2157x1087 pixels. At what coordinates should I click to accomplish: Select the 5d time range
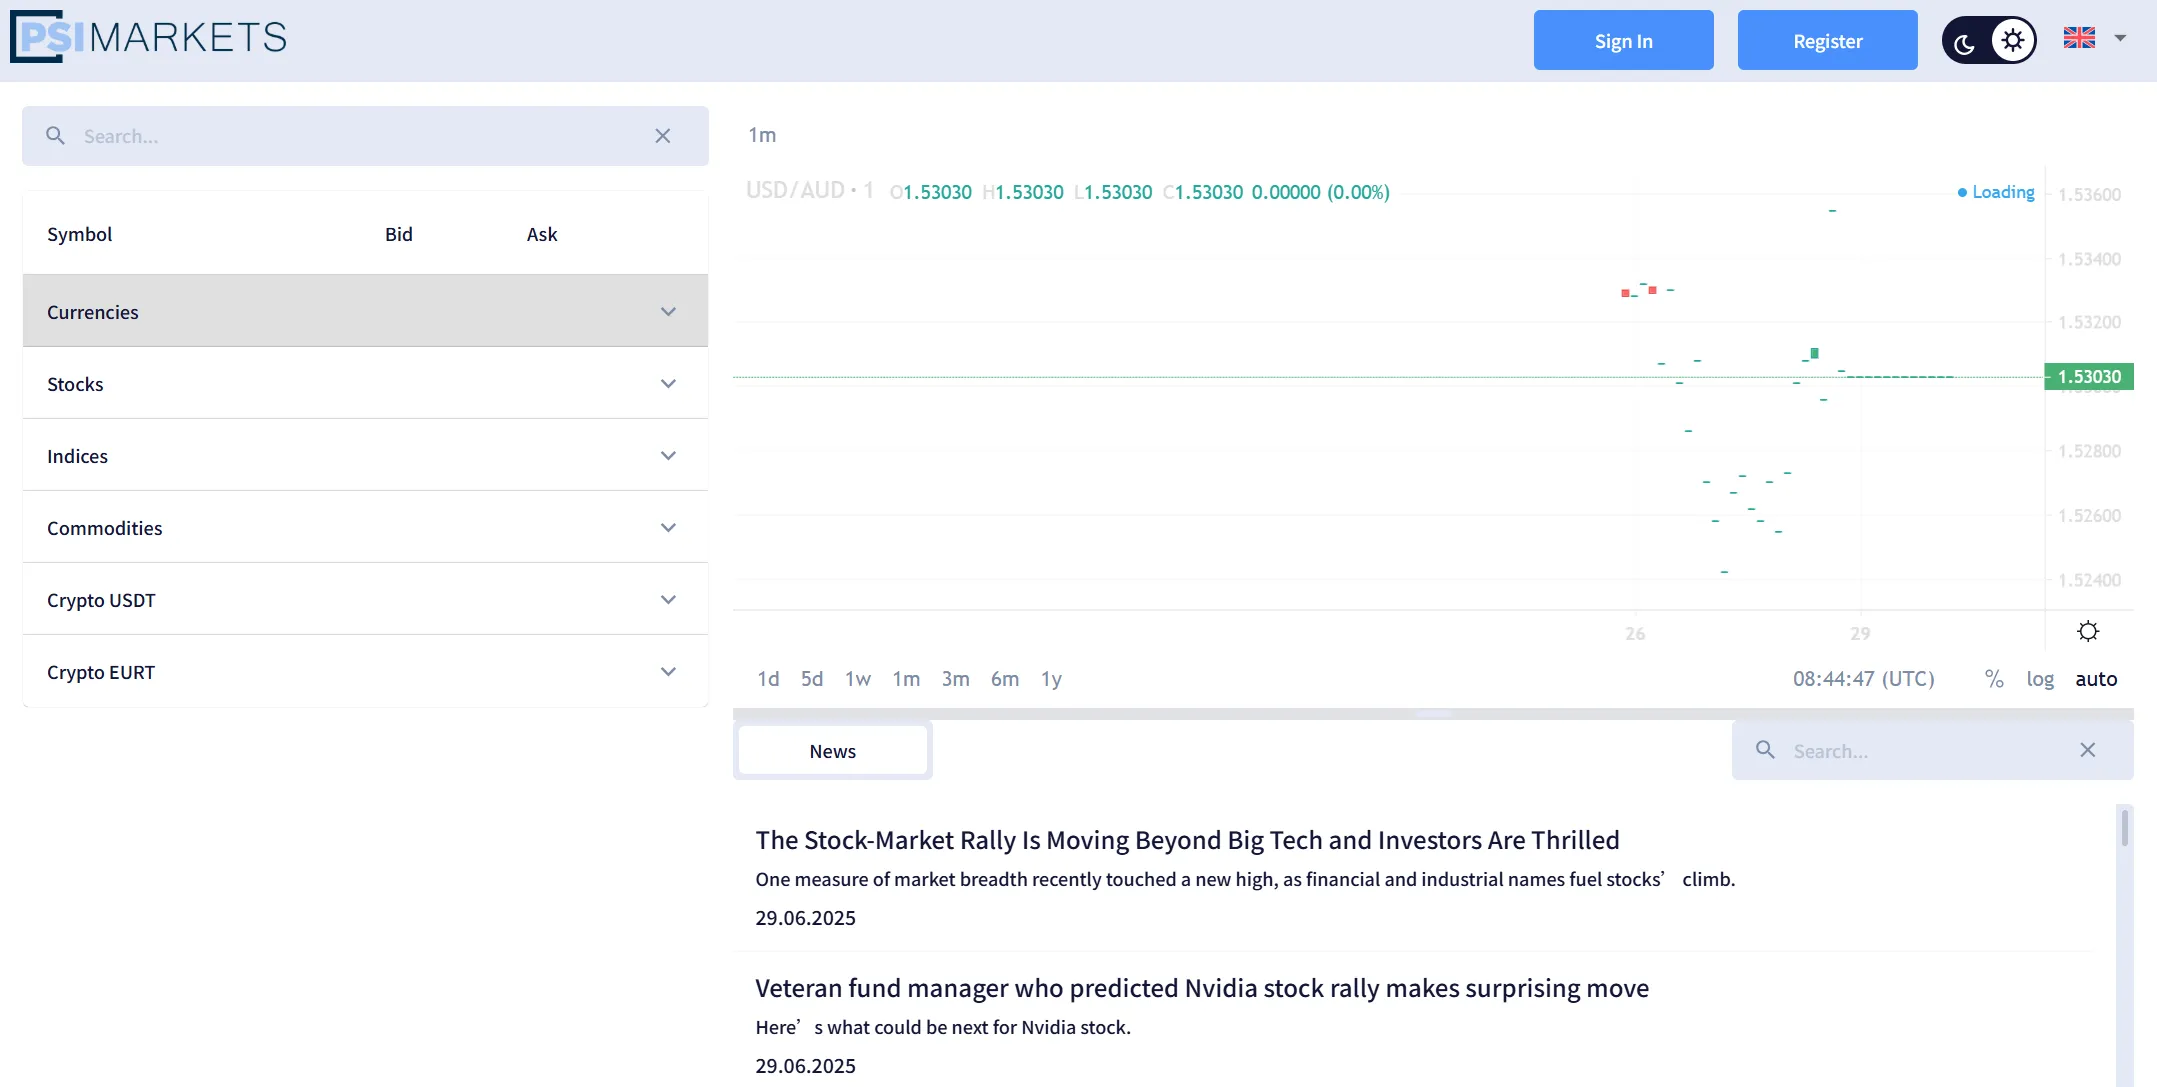tap(812, 679)
